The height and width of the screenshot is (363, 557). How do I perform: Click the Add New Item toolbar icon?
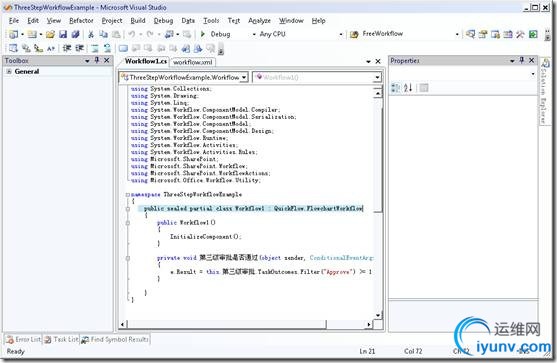(32, 34)
